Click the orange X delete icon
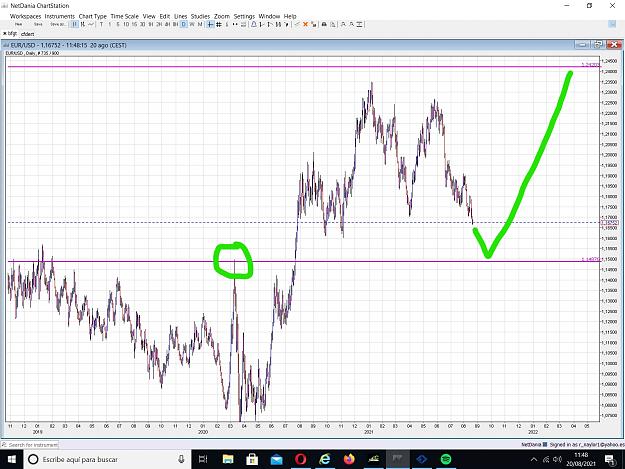625x469 pixels. [x=305, y=24]
